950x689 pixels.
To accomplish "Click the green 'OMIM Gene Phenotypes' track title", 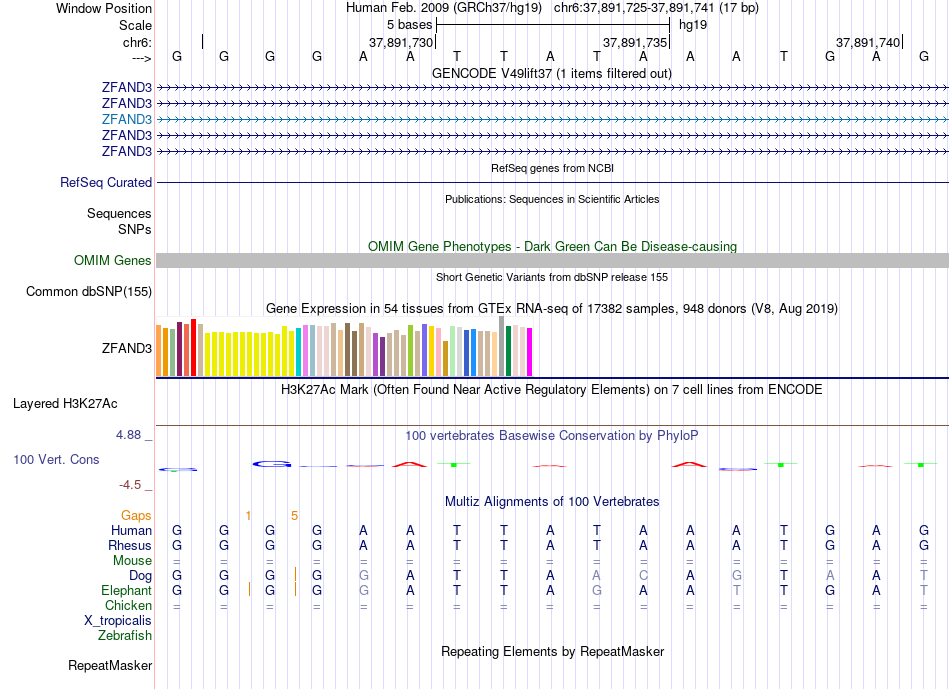I will (x=552, y=247).
